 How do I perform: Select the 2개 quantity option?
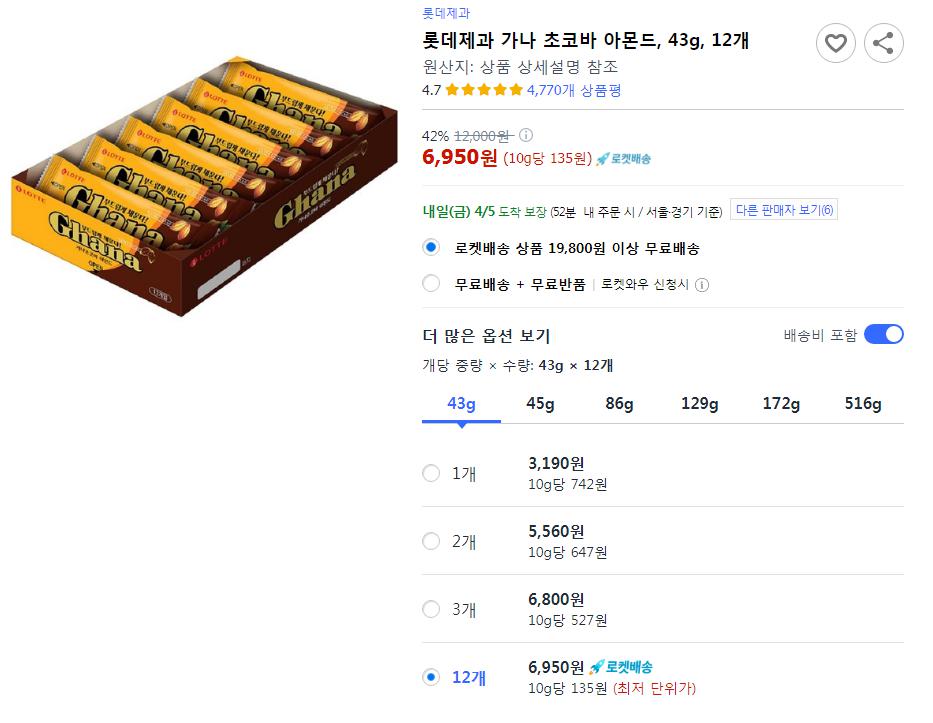(431, 541)
